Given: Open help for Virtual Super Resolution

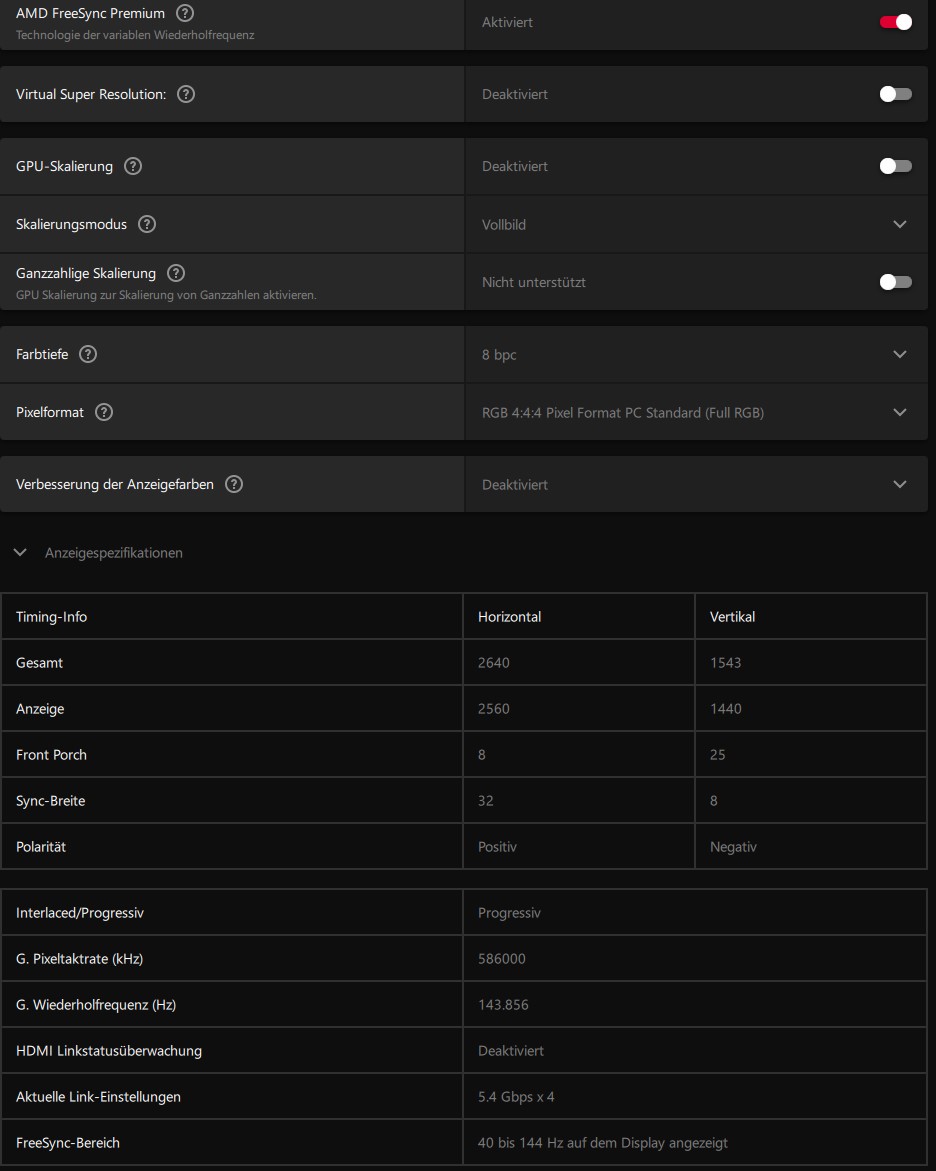Looking at the screenshot, I should [x=186, y=94].
